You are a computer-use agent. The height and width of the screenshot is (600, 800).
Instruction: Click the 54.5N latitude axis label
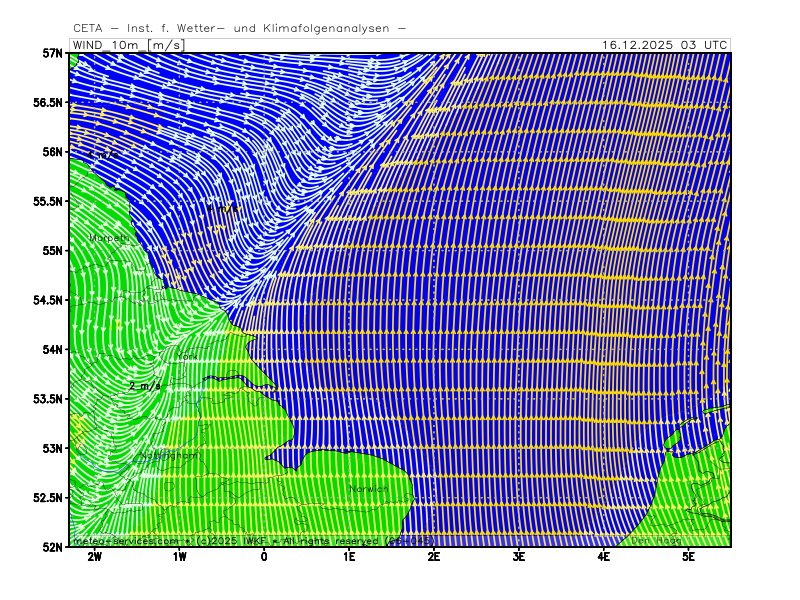pos(49,300)
